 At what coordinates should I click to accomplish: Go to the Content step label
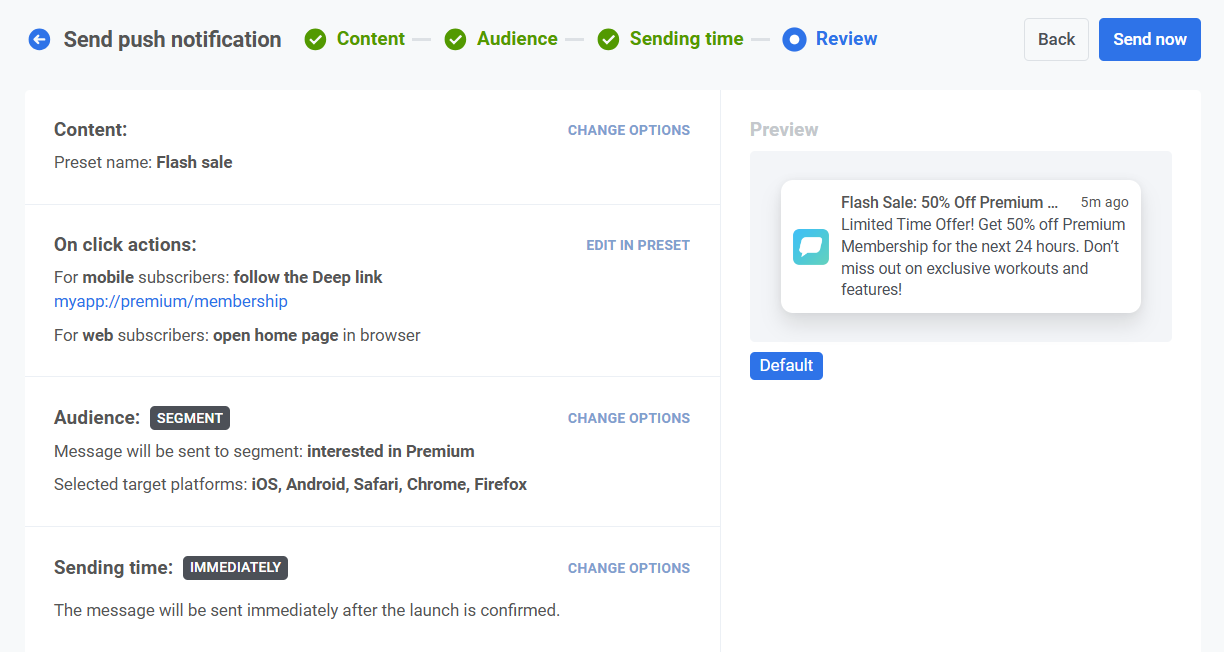[370, 39]
